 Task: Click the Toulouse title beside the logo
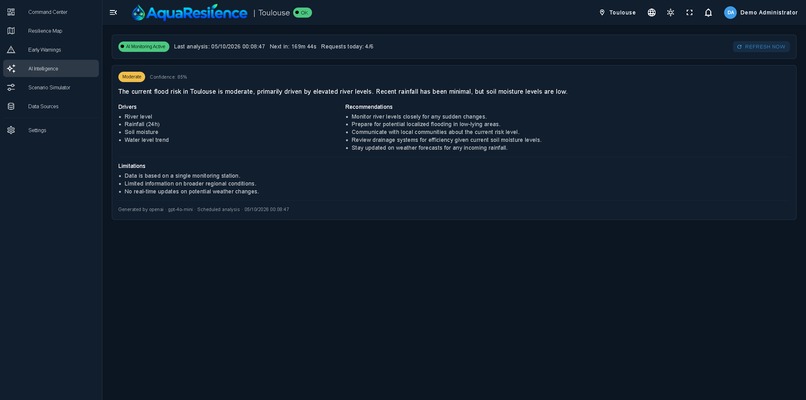pyautogui.click(x=274, y=13)
